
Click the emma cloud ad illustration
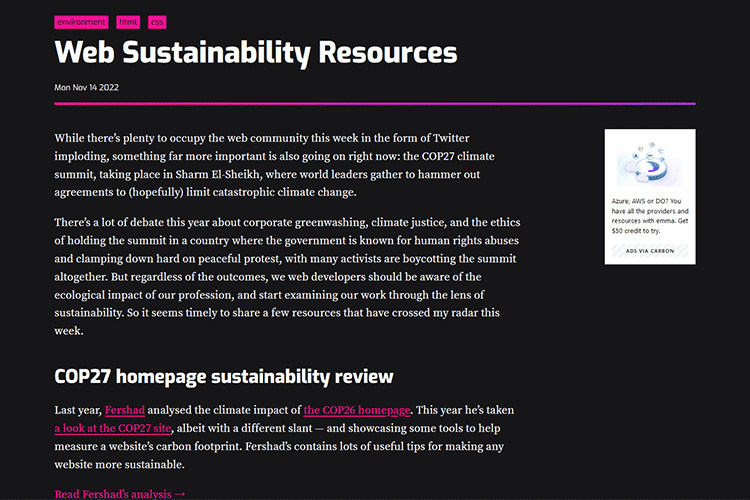coord(649,163)
